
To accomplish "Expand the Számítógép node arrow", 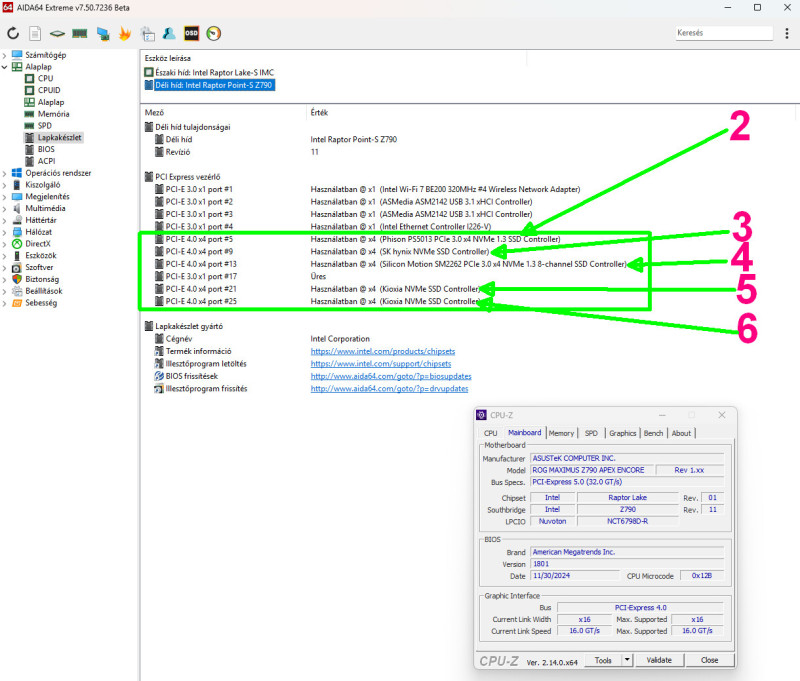I will [x=5, y=55].
